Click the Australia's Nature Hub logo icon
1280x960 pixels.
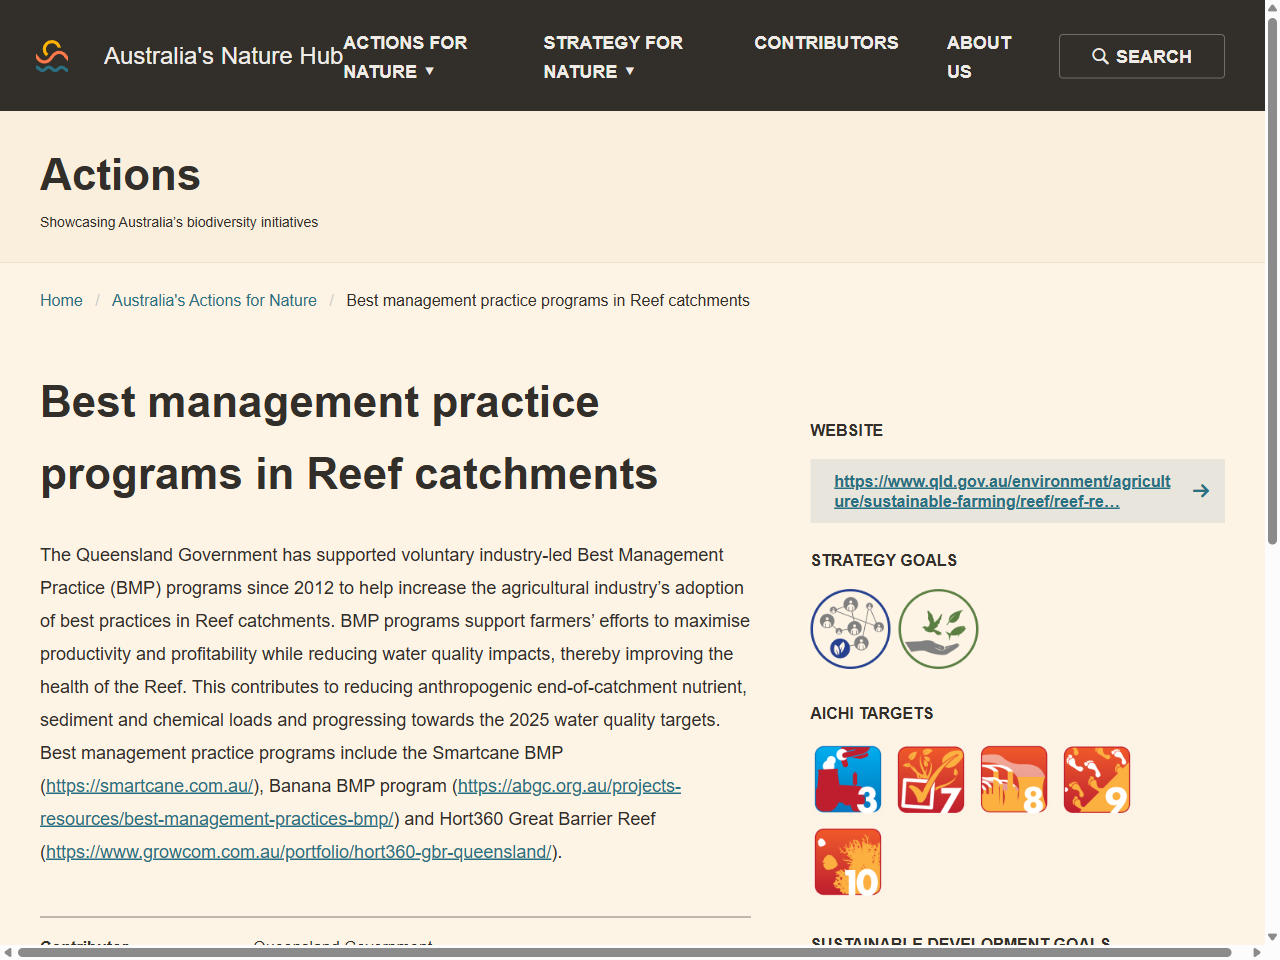[x=51, y=56]
